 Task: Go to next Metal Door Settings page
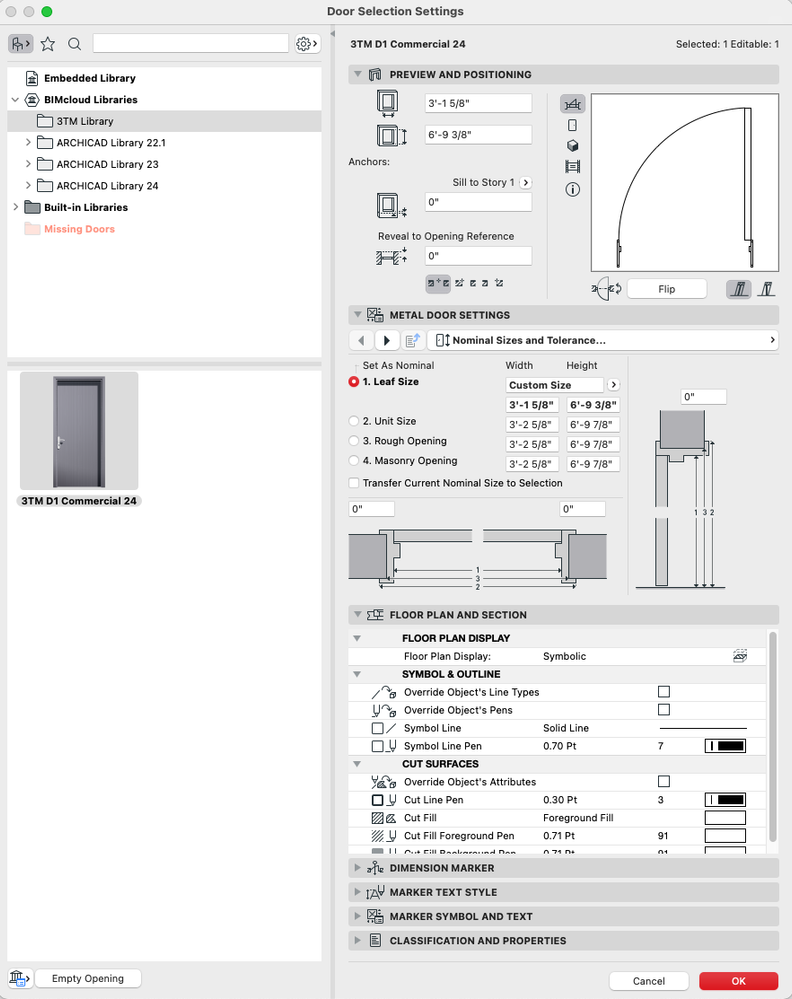(x=387, y=340)
